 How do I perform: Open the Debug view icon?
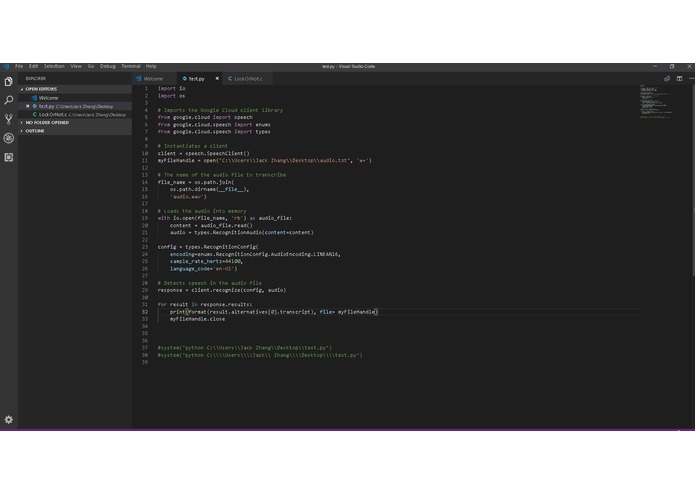click(x=8, y=138)
